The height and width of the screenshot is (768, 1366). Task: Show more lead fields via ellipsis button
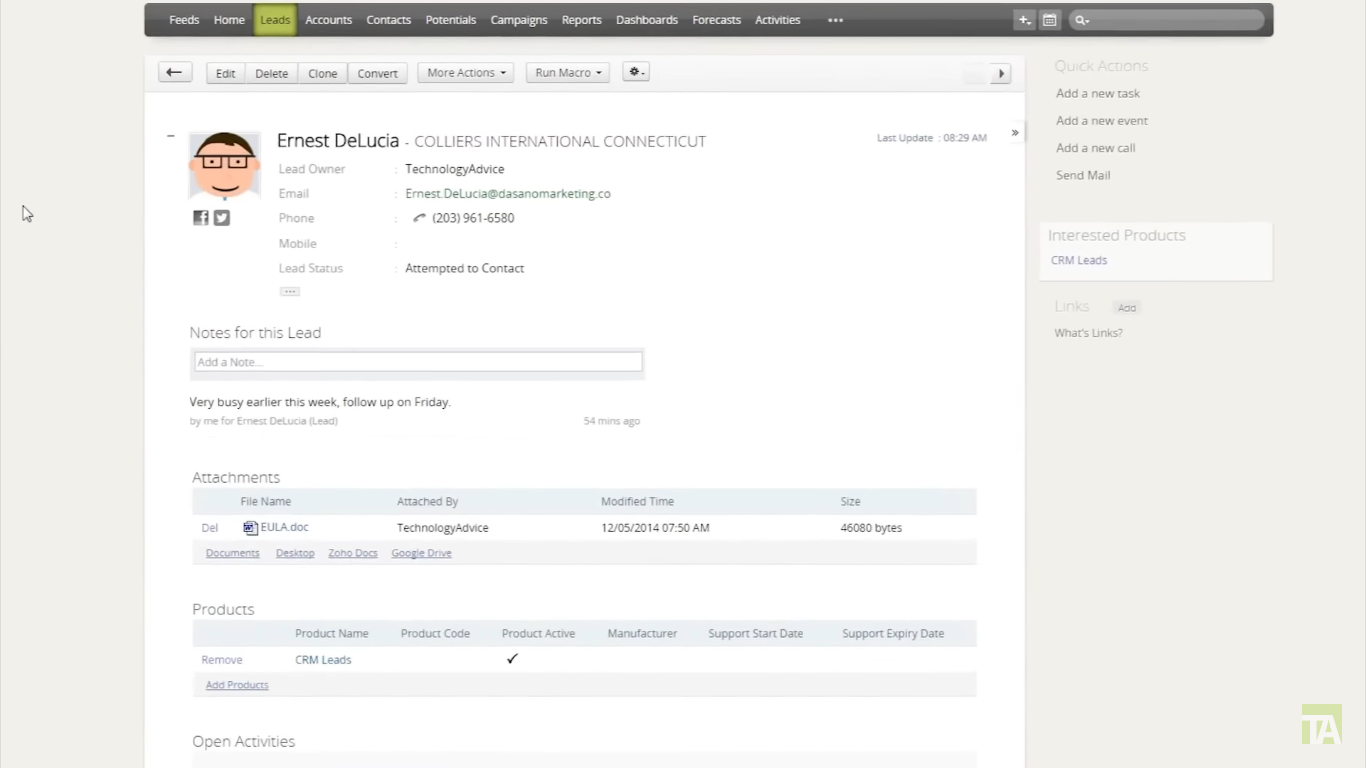click(290, 292)
